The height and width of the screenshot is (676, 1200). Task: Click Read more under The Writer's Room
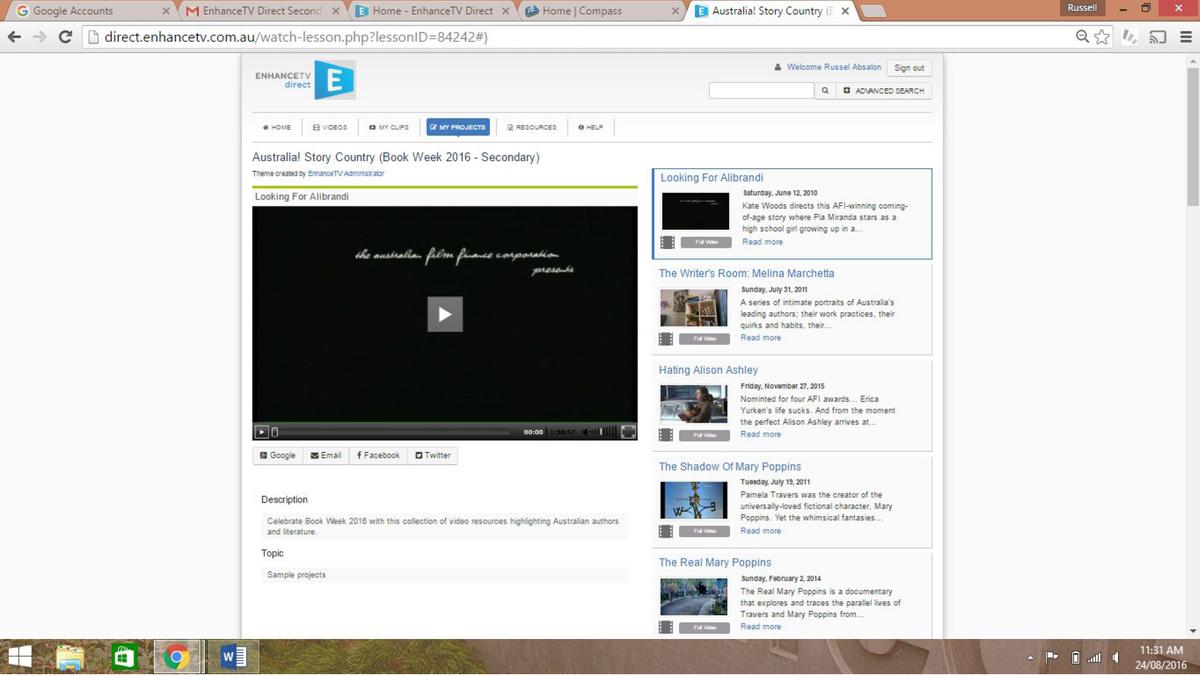[x=760, y=338]
